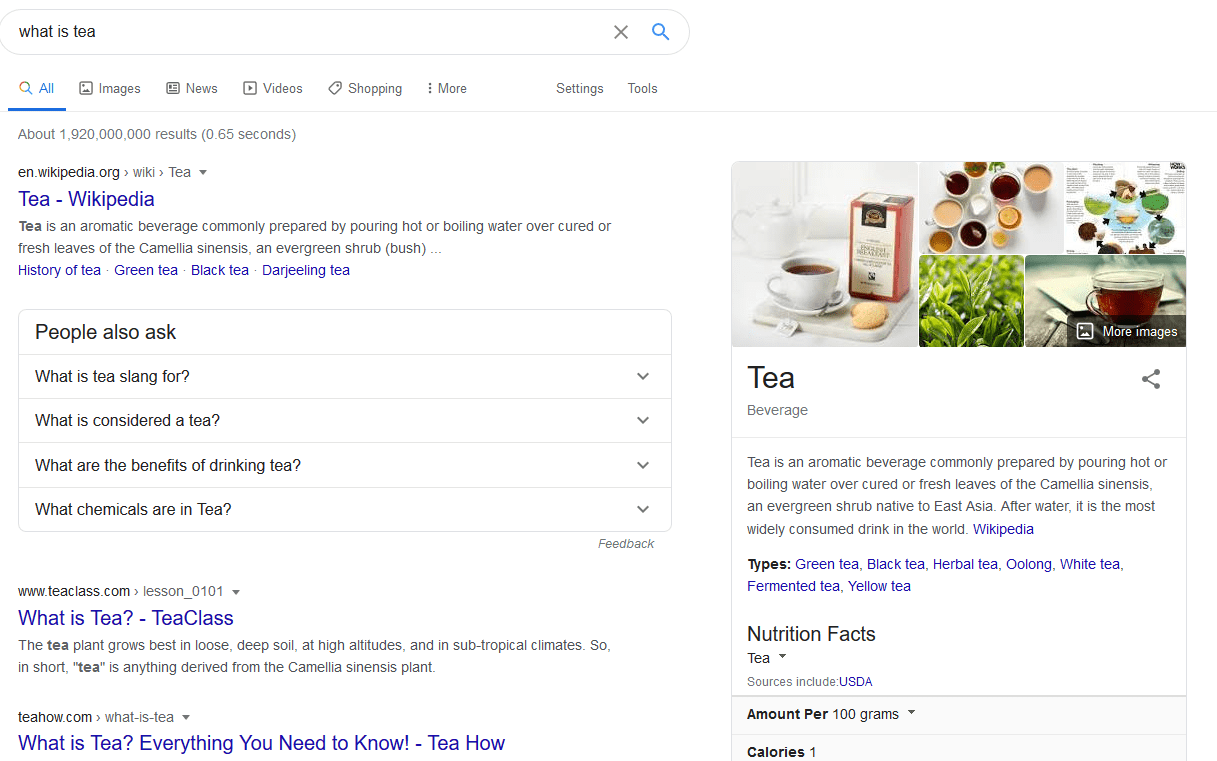Open the Tea dropdown under Nutrition Facts

[767, 658]
